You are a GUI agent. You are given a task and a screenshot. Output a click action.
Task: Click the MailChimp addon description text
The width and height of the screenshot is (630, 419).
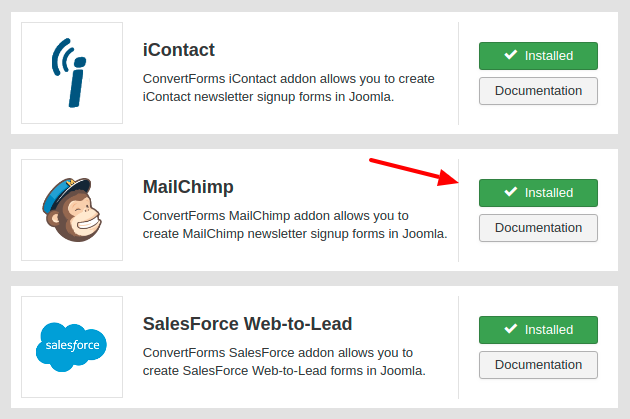point(294,225)
